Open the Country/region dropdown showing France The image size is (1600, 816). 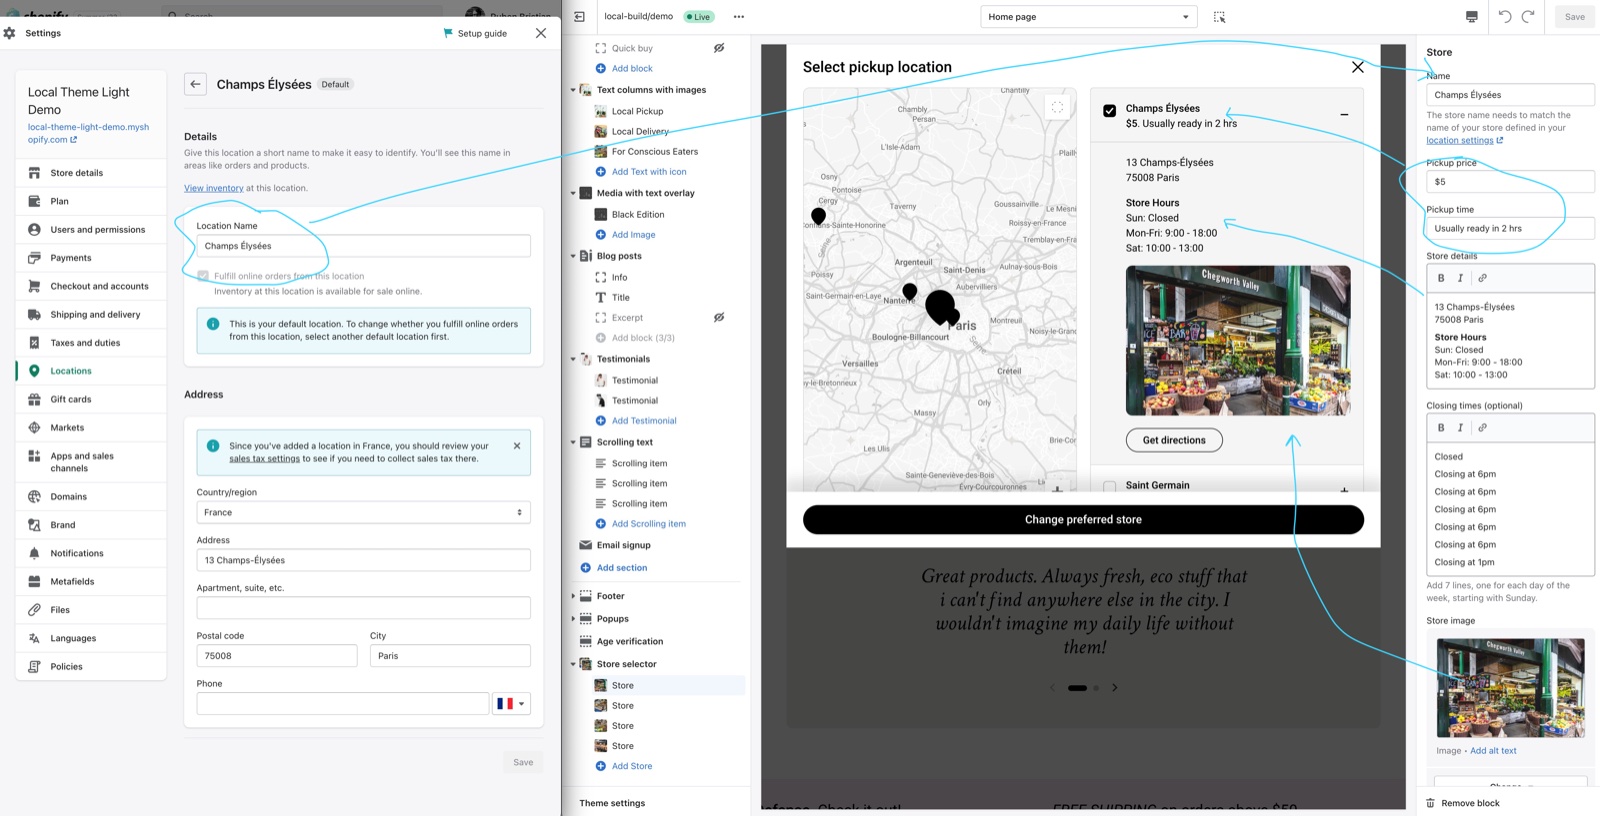click(x=363, y=512)
